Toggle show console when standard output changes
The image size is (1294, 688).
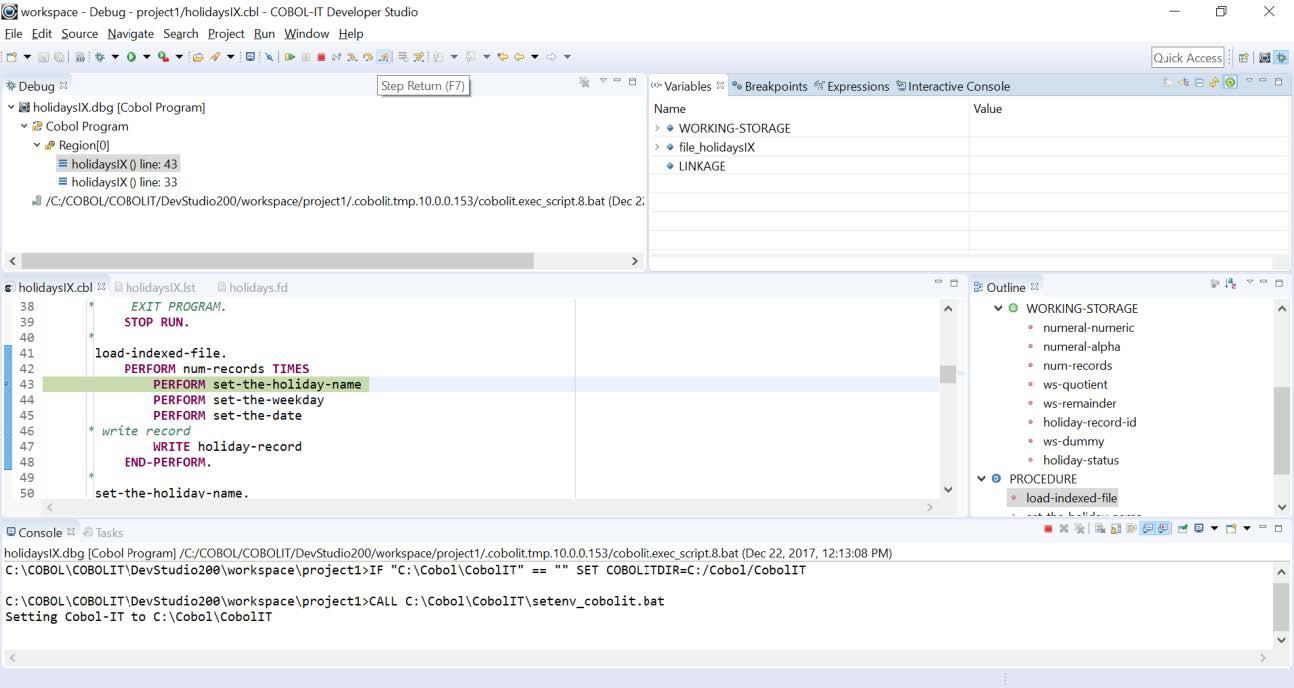coord(1148,529)
